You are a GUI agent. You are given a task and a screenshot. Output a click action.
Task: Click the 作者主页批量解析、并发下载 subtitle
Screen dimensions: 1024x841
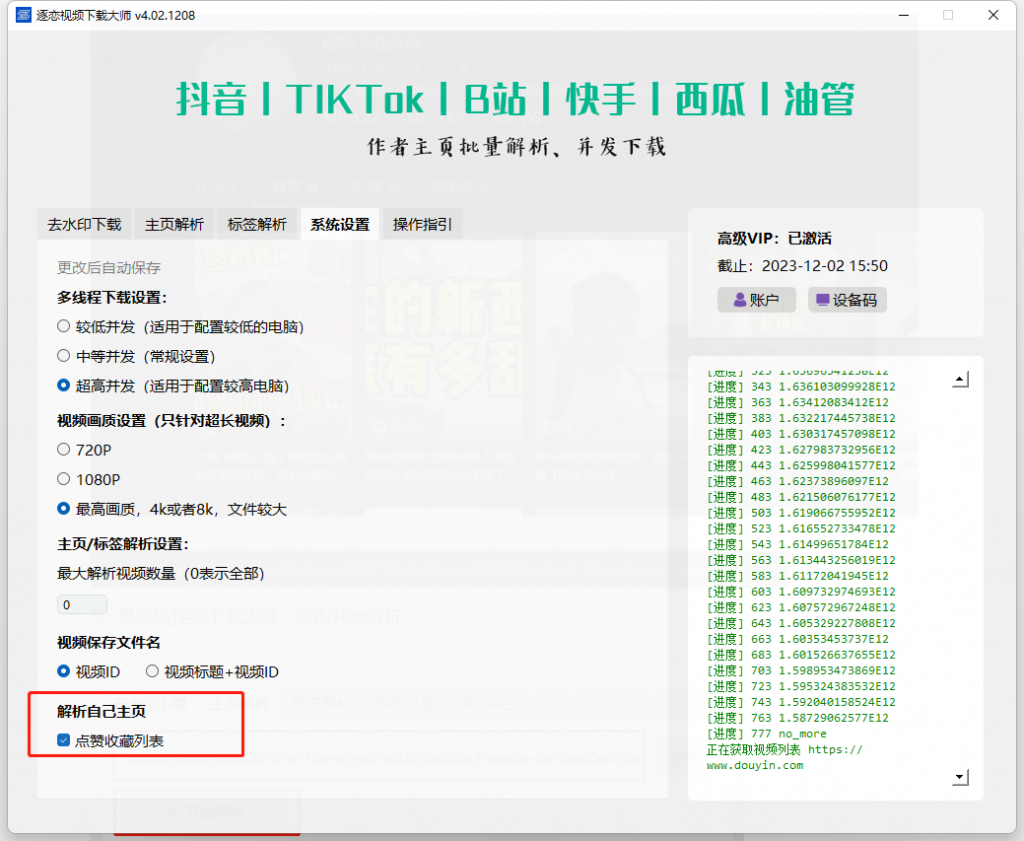click(517, 146)
